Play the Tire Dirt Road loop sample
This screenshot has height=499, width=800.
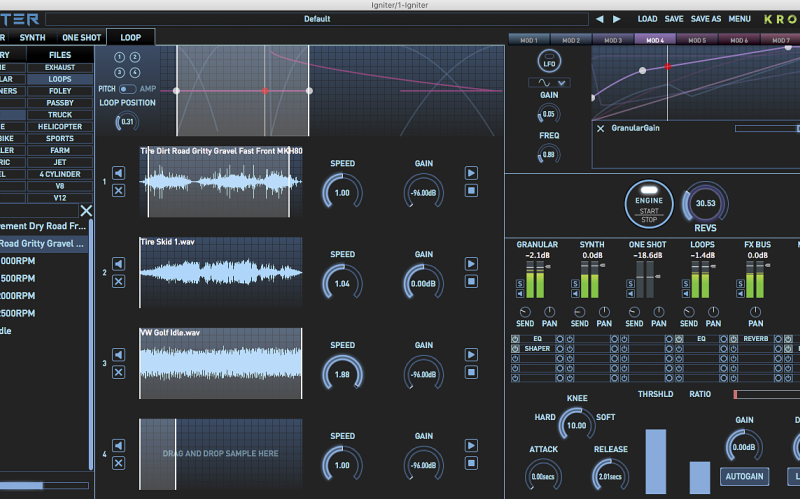pos(471,173)
